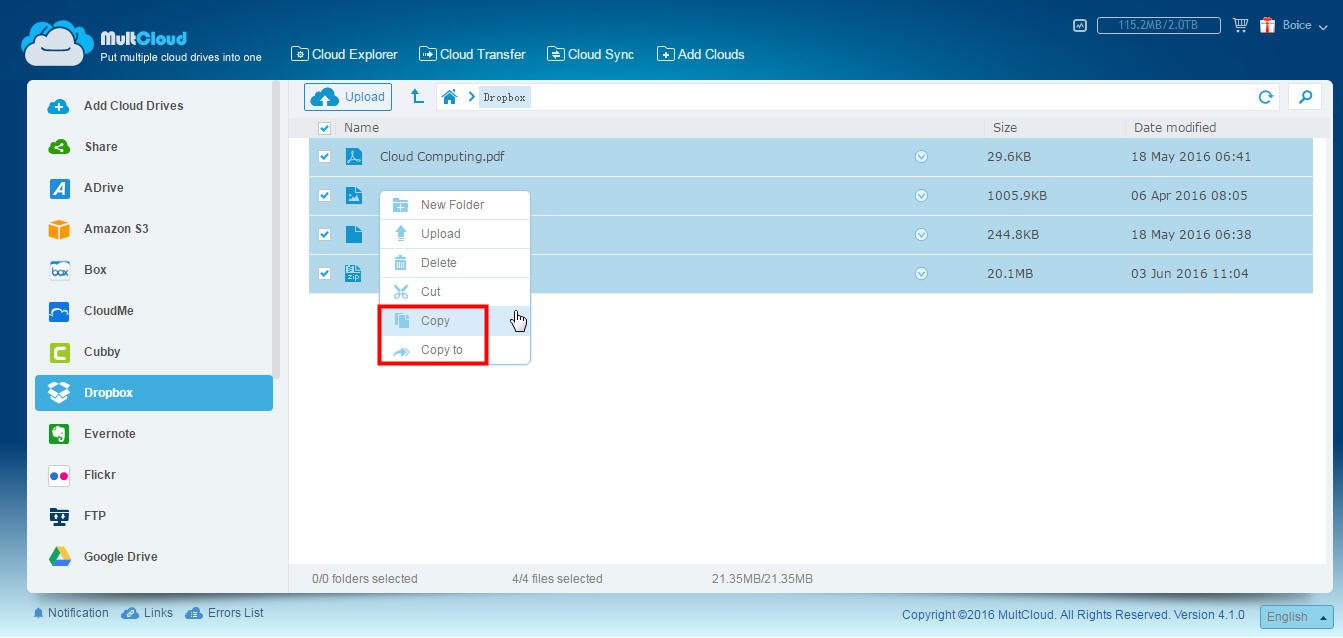
Task: Open Cloud Computing.pdf file name
Action: pyautogui.click(x=442, y=157)
